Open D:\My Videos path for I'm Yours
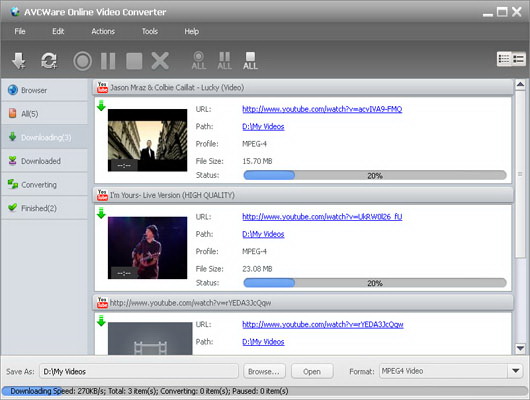The image size is (530, 400). pos(263,234)
